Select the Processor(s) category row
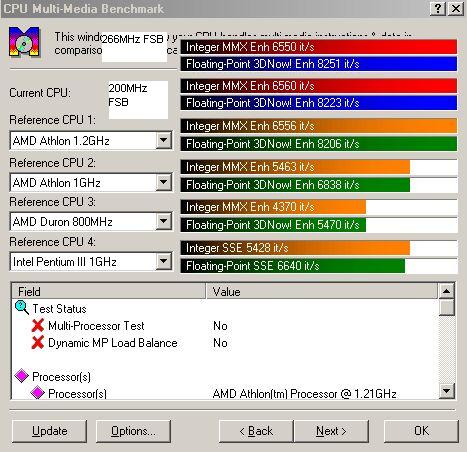 (225, 377)
